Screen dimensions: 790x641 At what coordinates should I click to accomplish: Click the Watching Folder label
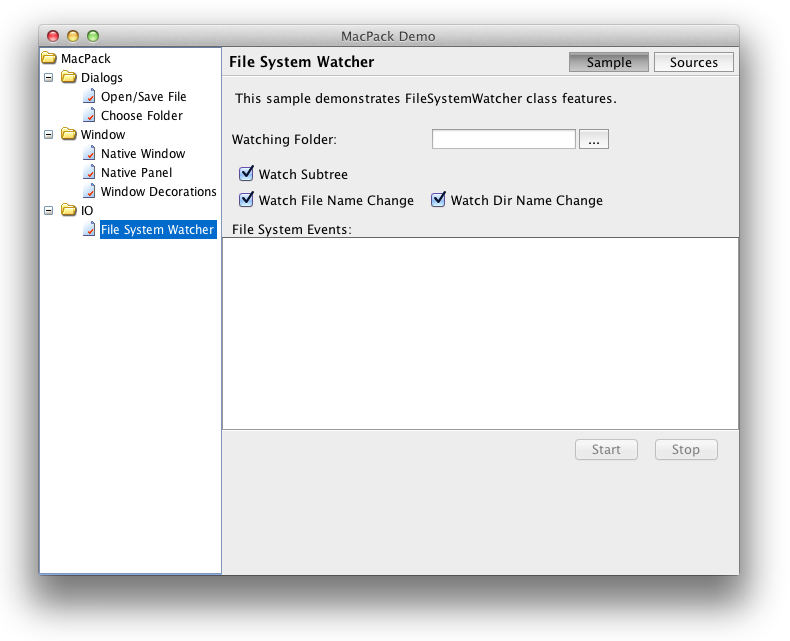click(284, 140)
